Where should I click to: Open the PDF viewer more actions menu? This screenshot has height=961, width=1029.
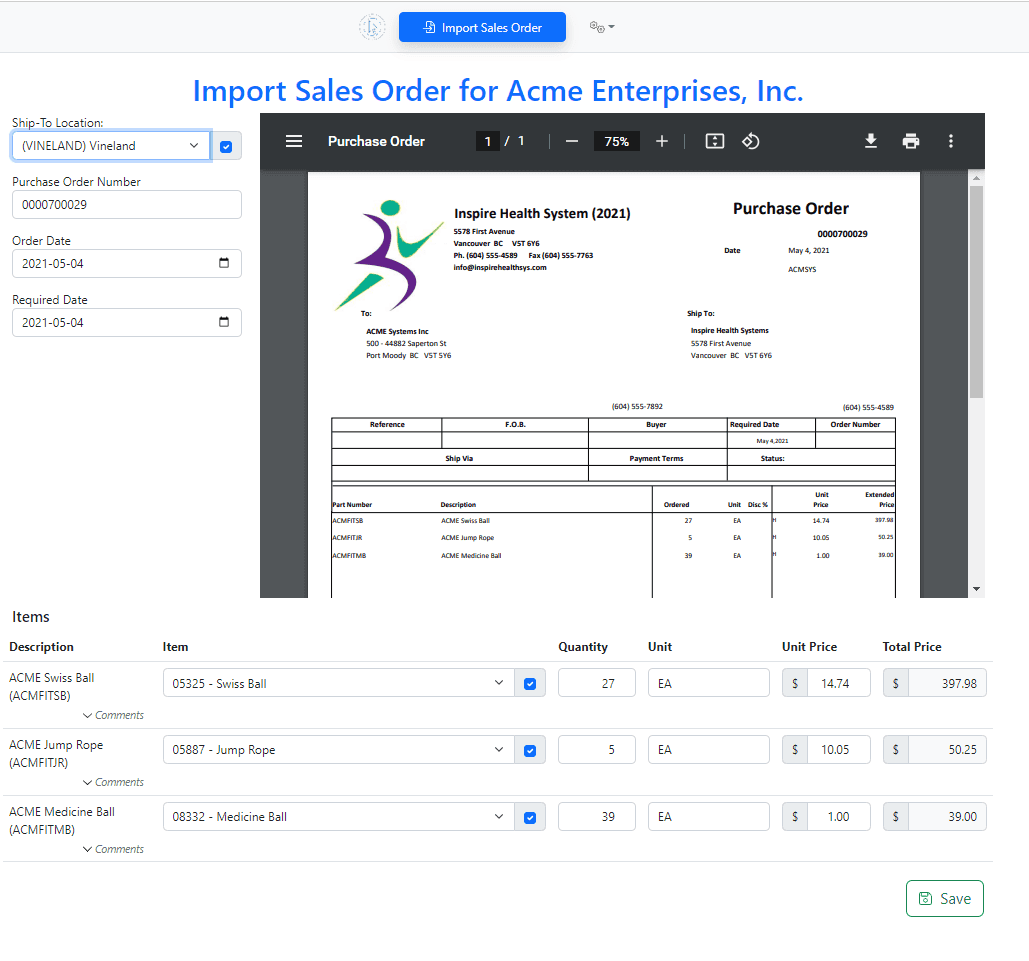[951, 141]
